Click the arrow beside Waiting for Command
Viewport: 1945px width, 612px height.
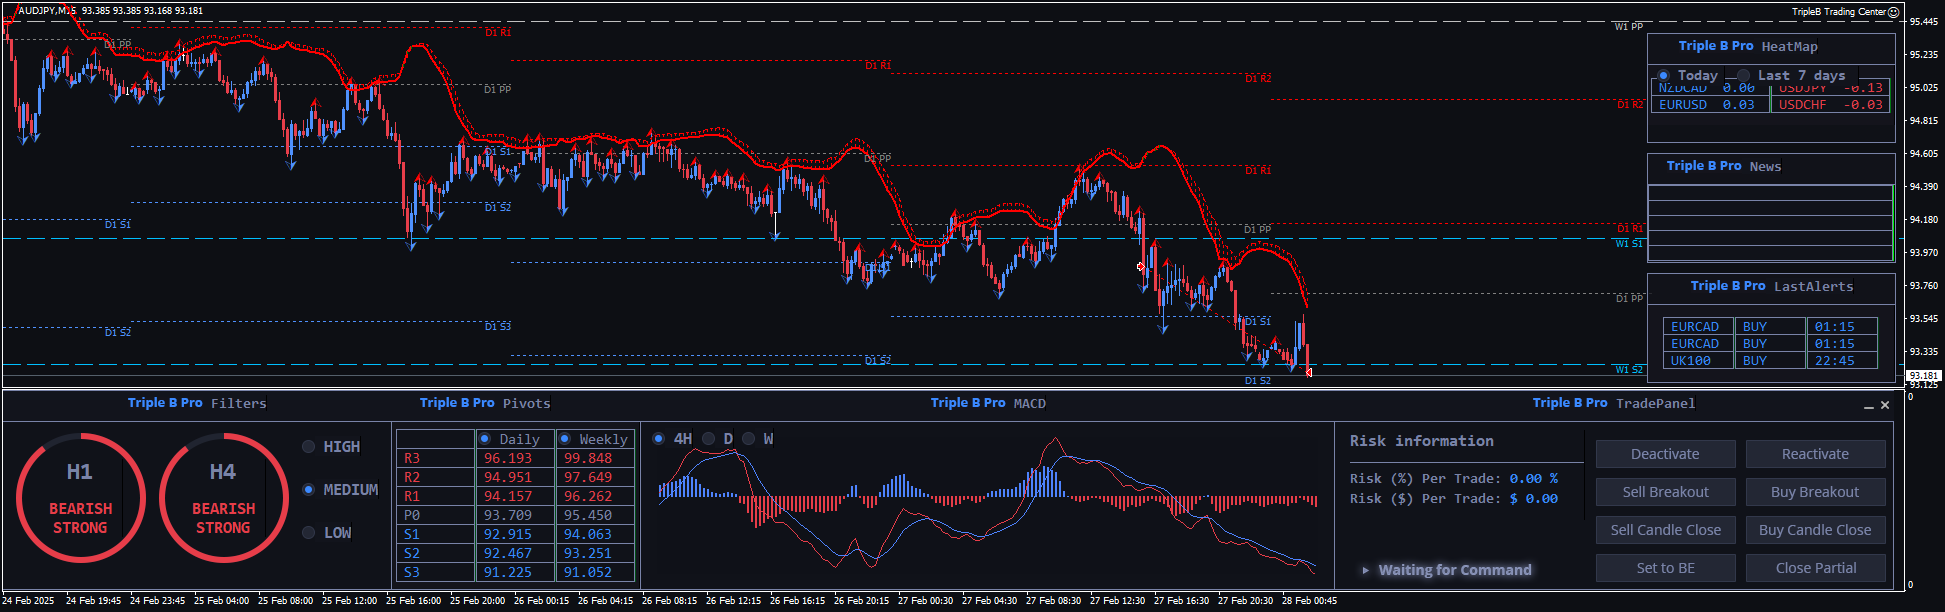click(x=1365, y=570)
